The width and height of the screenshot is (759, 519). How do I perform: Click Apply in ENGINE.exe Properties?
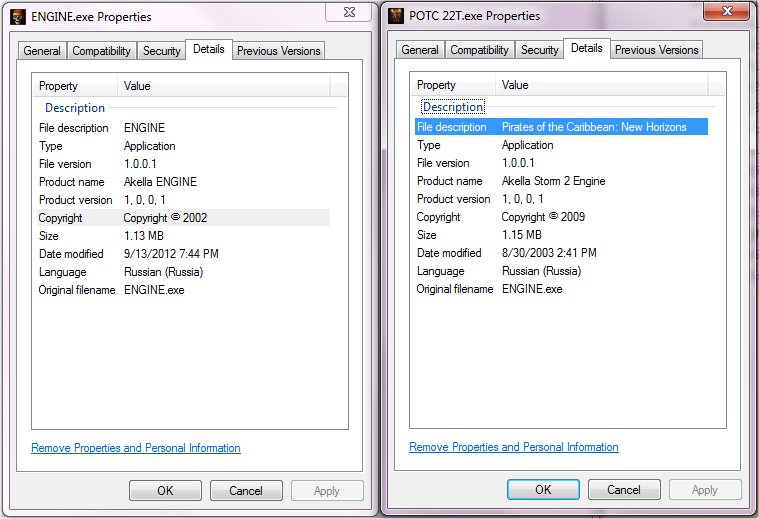[327, 490]
